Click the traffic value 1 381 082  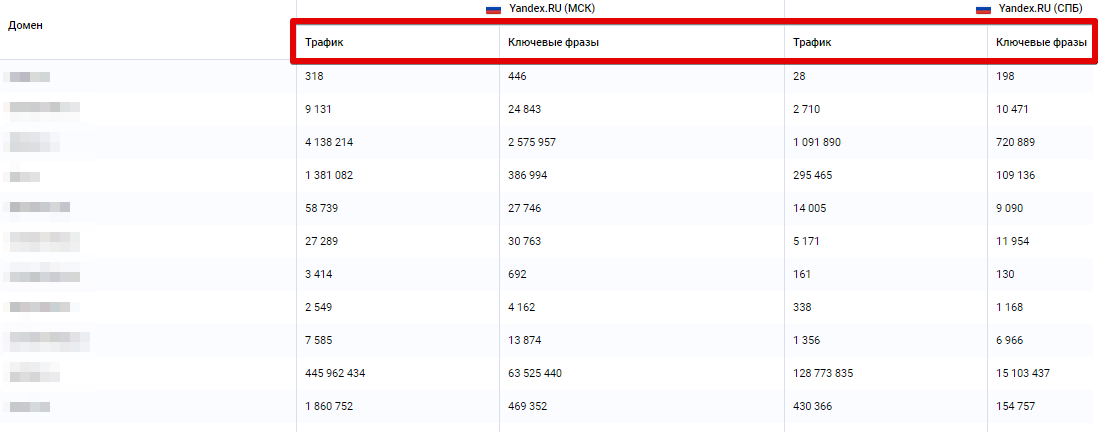tap(329, 175)
